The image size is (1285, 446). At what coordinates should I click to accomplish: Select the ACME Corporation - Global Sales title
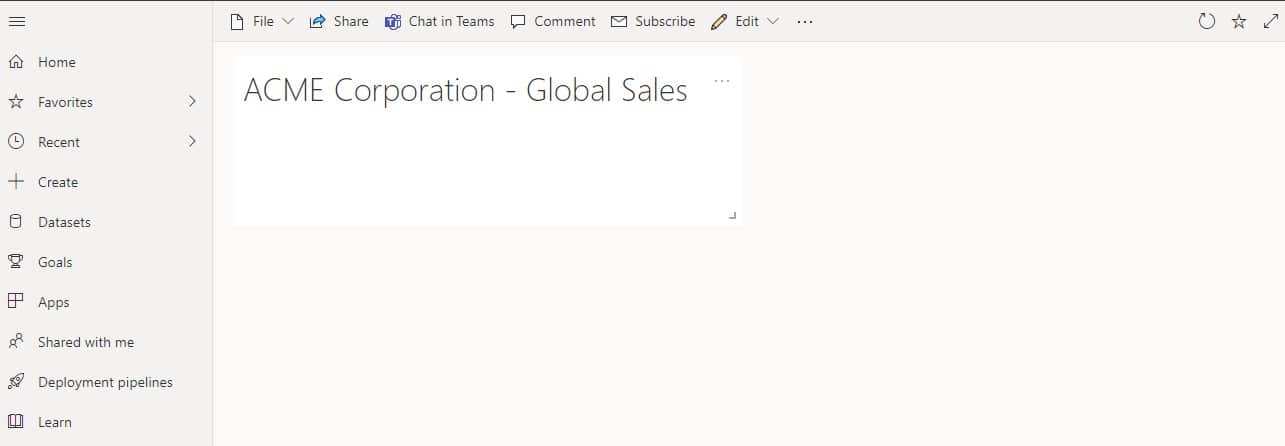466,91
